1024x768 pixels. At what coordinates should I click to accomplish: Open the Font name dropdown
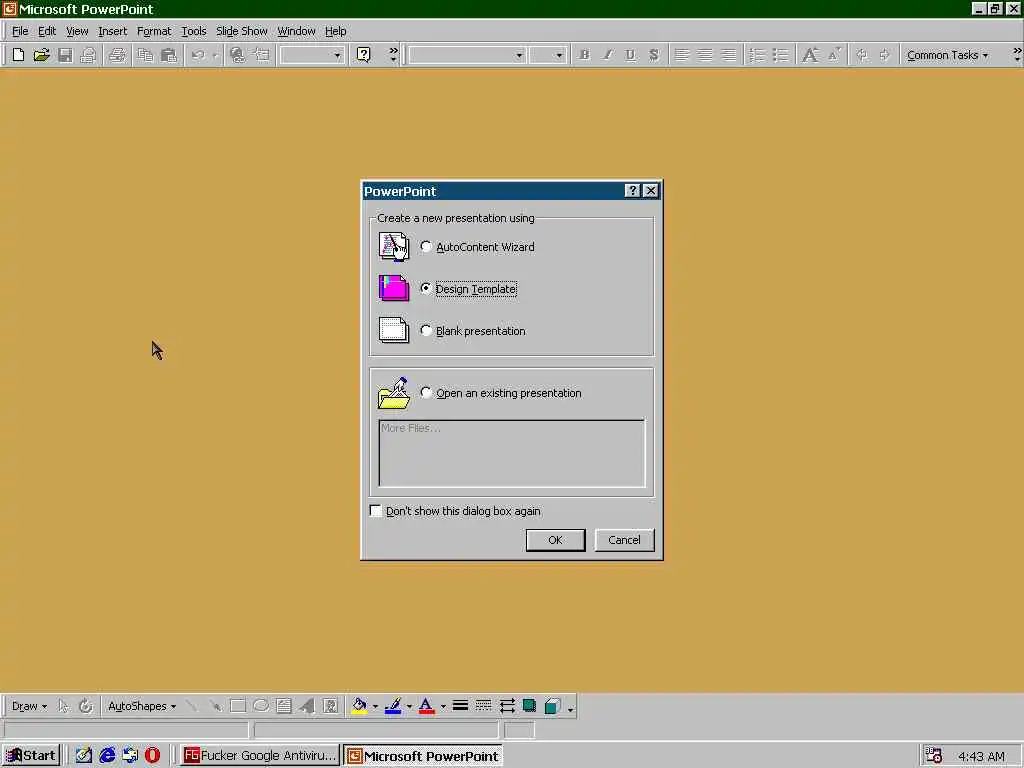tap(519, 56)
